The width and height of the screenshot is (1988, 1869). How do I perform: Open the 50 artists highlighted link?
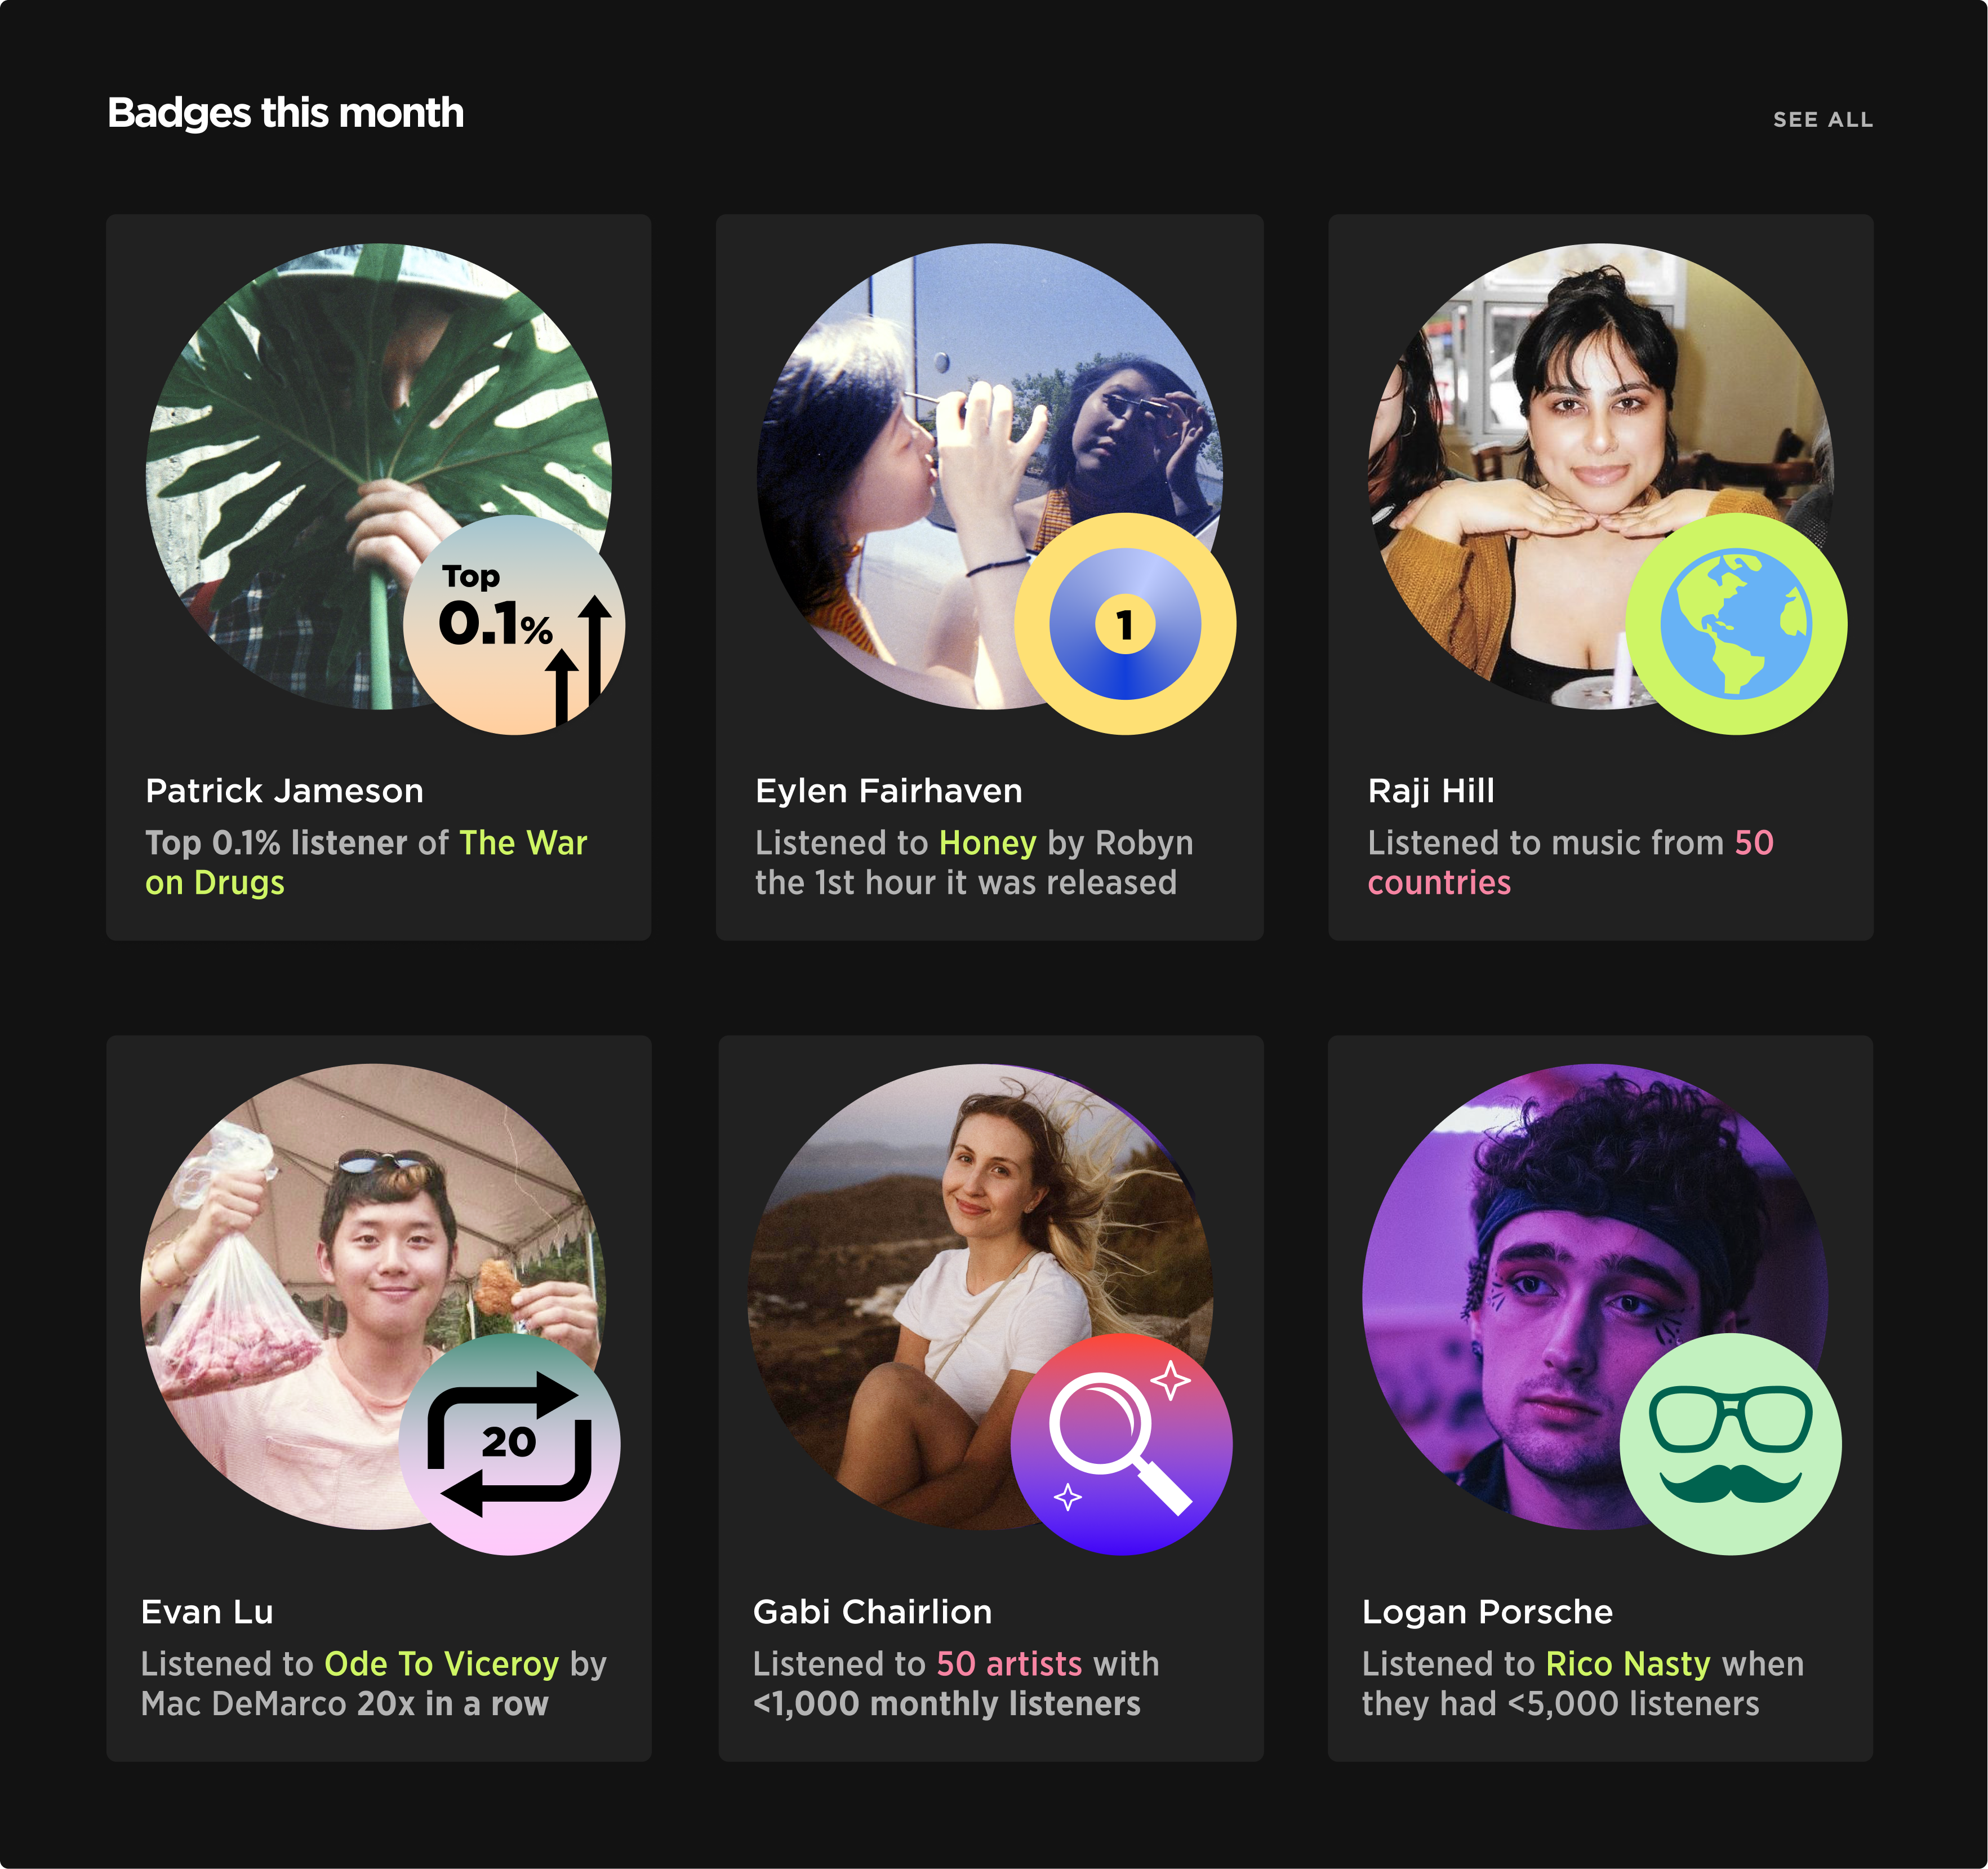(x=1008, y=1663)
